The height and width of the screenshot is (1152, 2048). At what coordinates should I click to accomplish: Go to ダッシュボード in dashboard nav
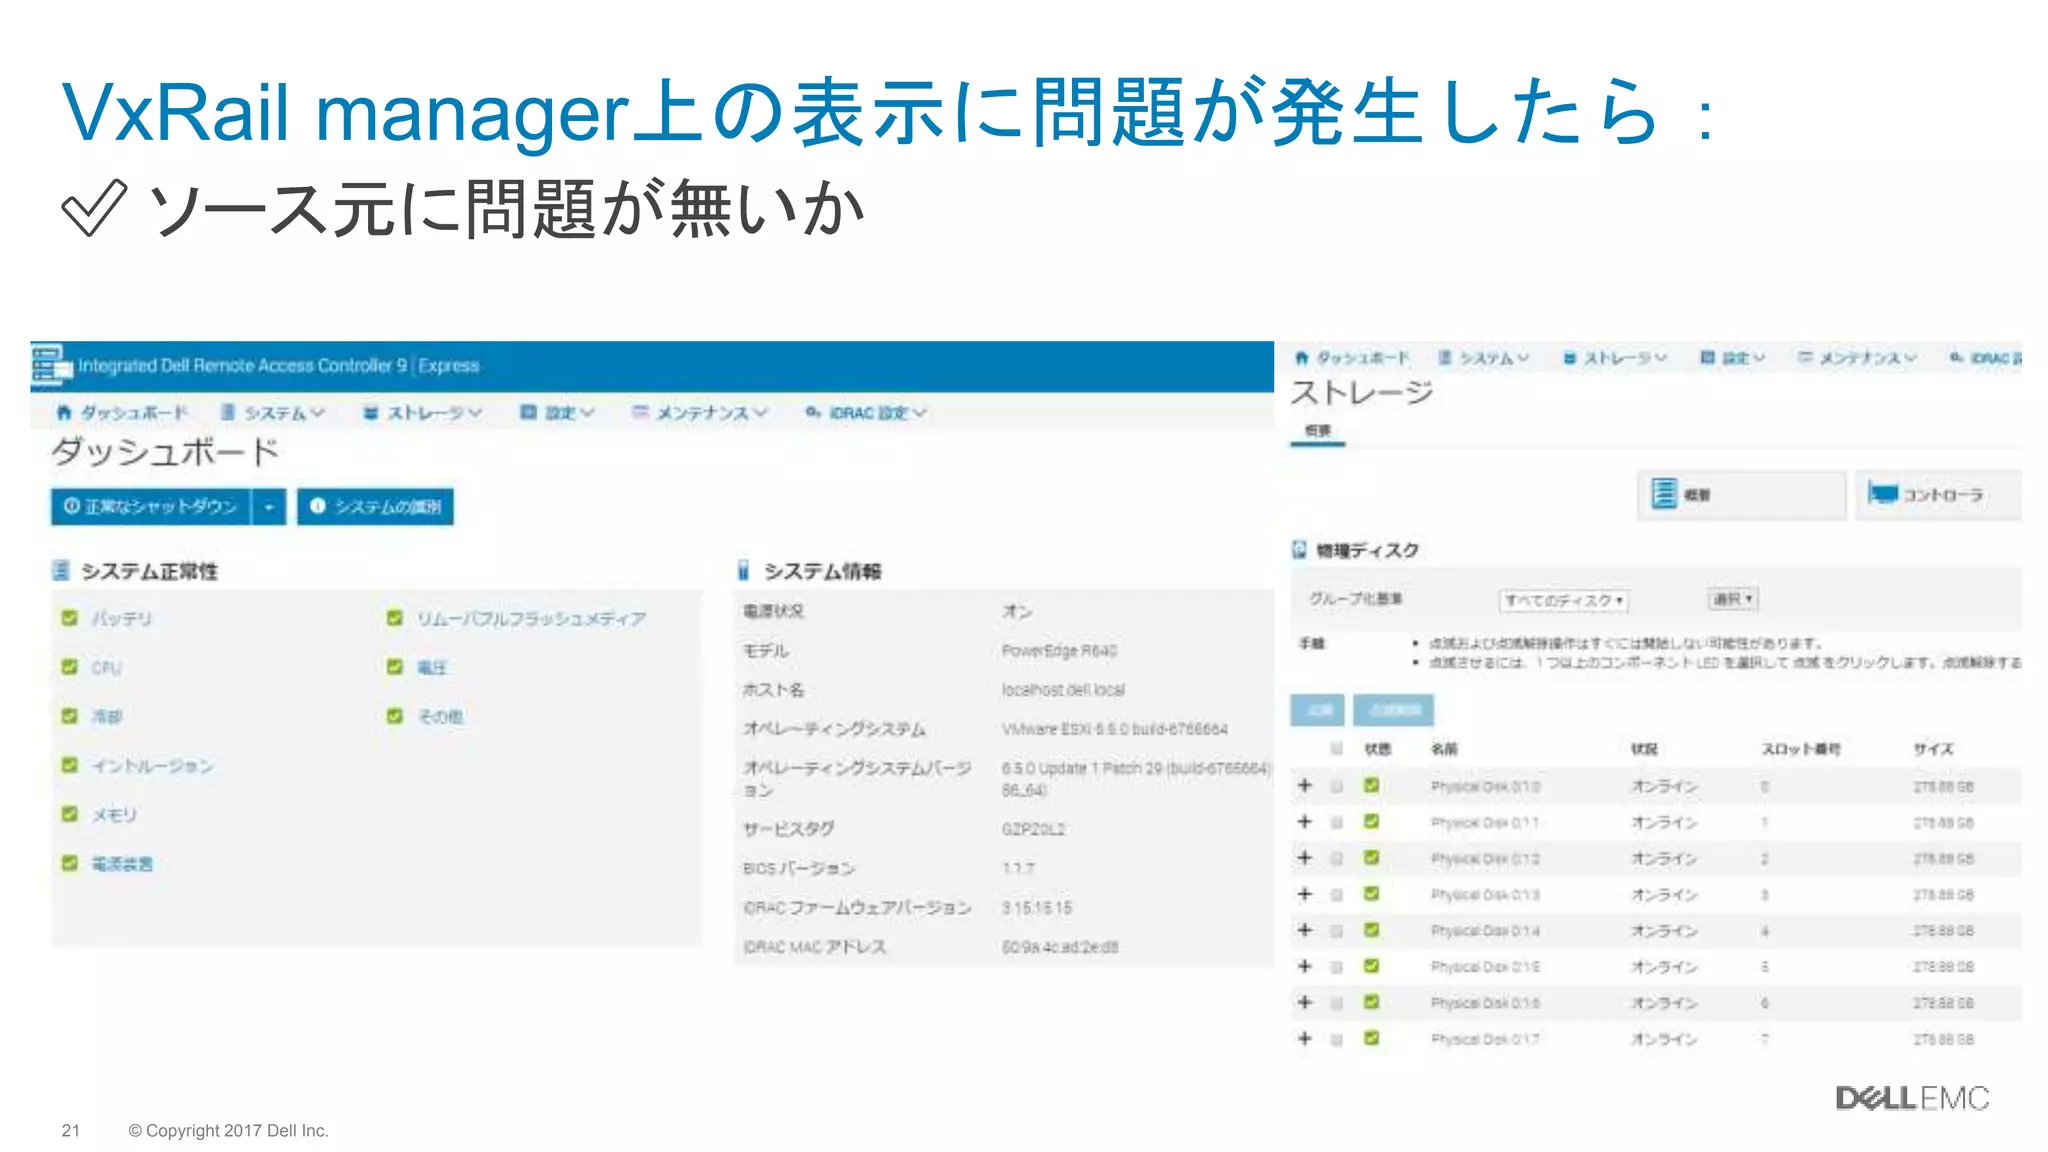point(122,412)
